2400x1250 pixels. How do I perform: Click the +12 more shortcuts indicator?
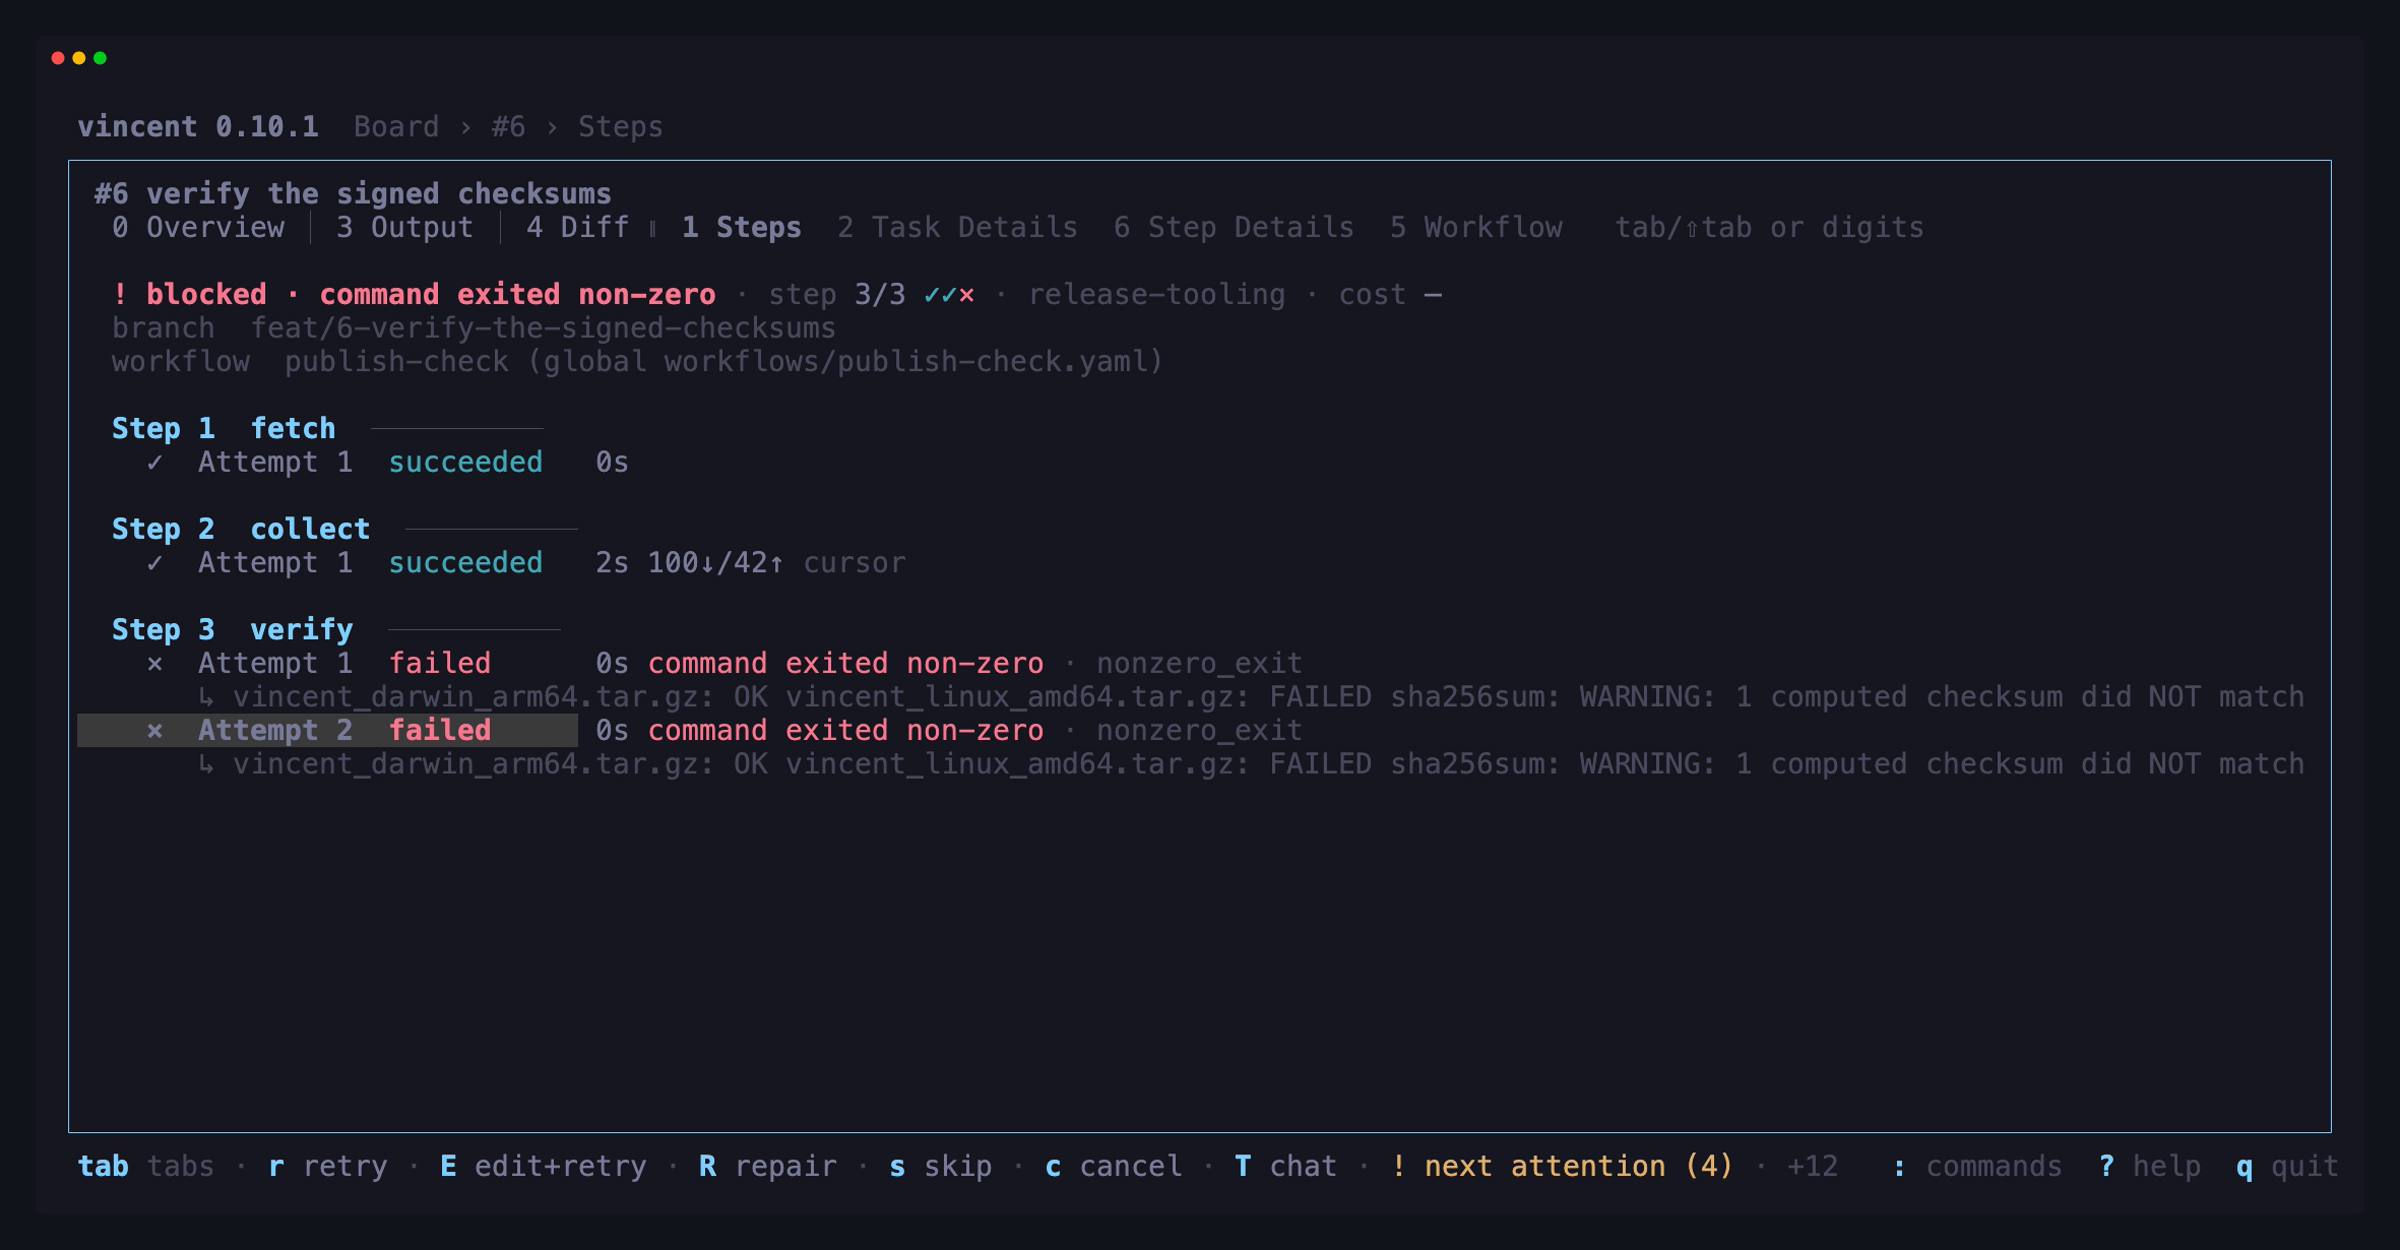(1812, 1166)
